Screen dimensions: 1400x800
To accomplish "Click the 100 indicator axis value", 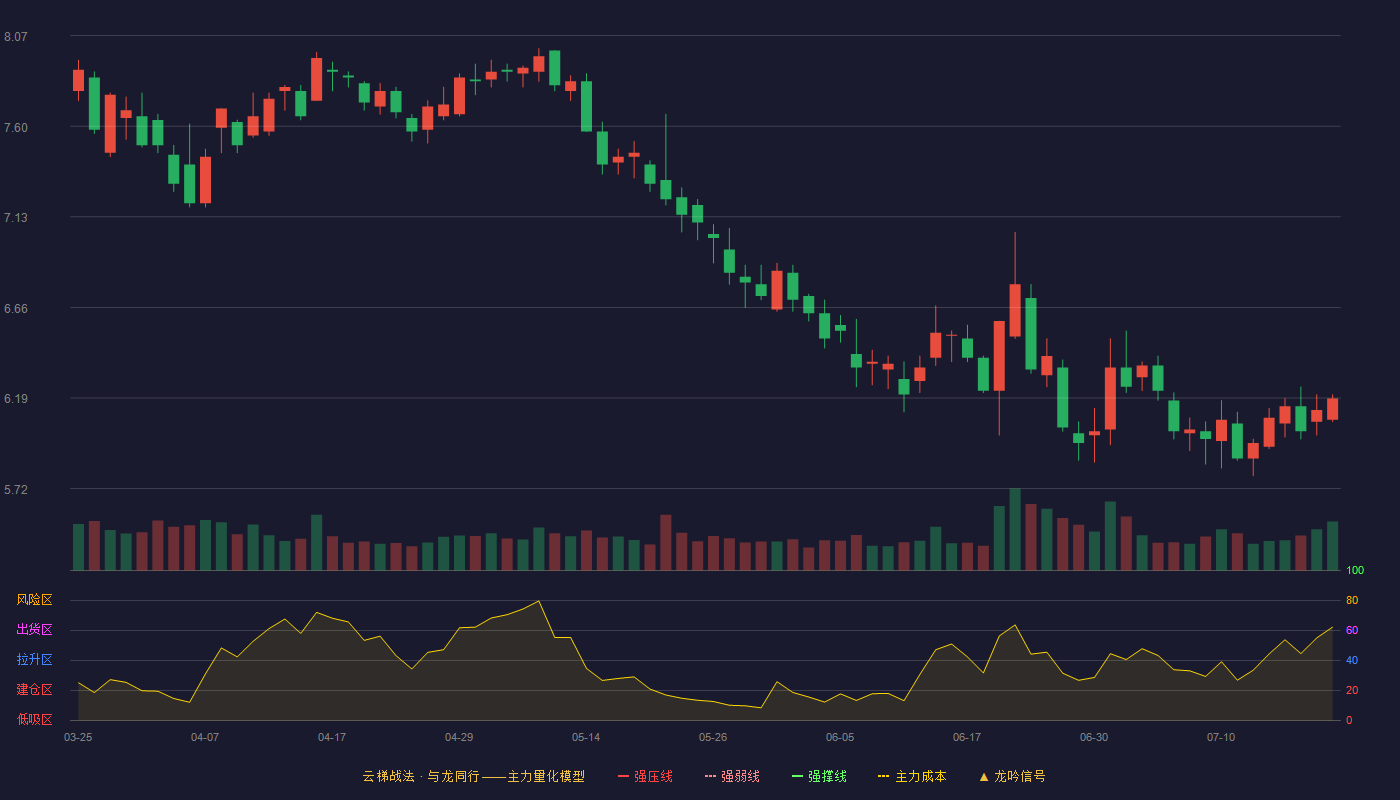I will tap(1355, 570).
